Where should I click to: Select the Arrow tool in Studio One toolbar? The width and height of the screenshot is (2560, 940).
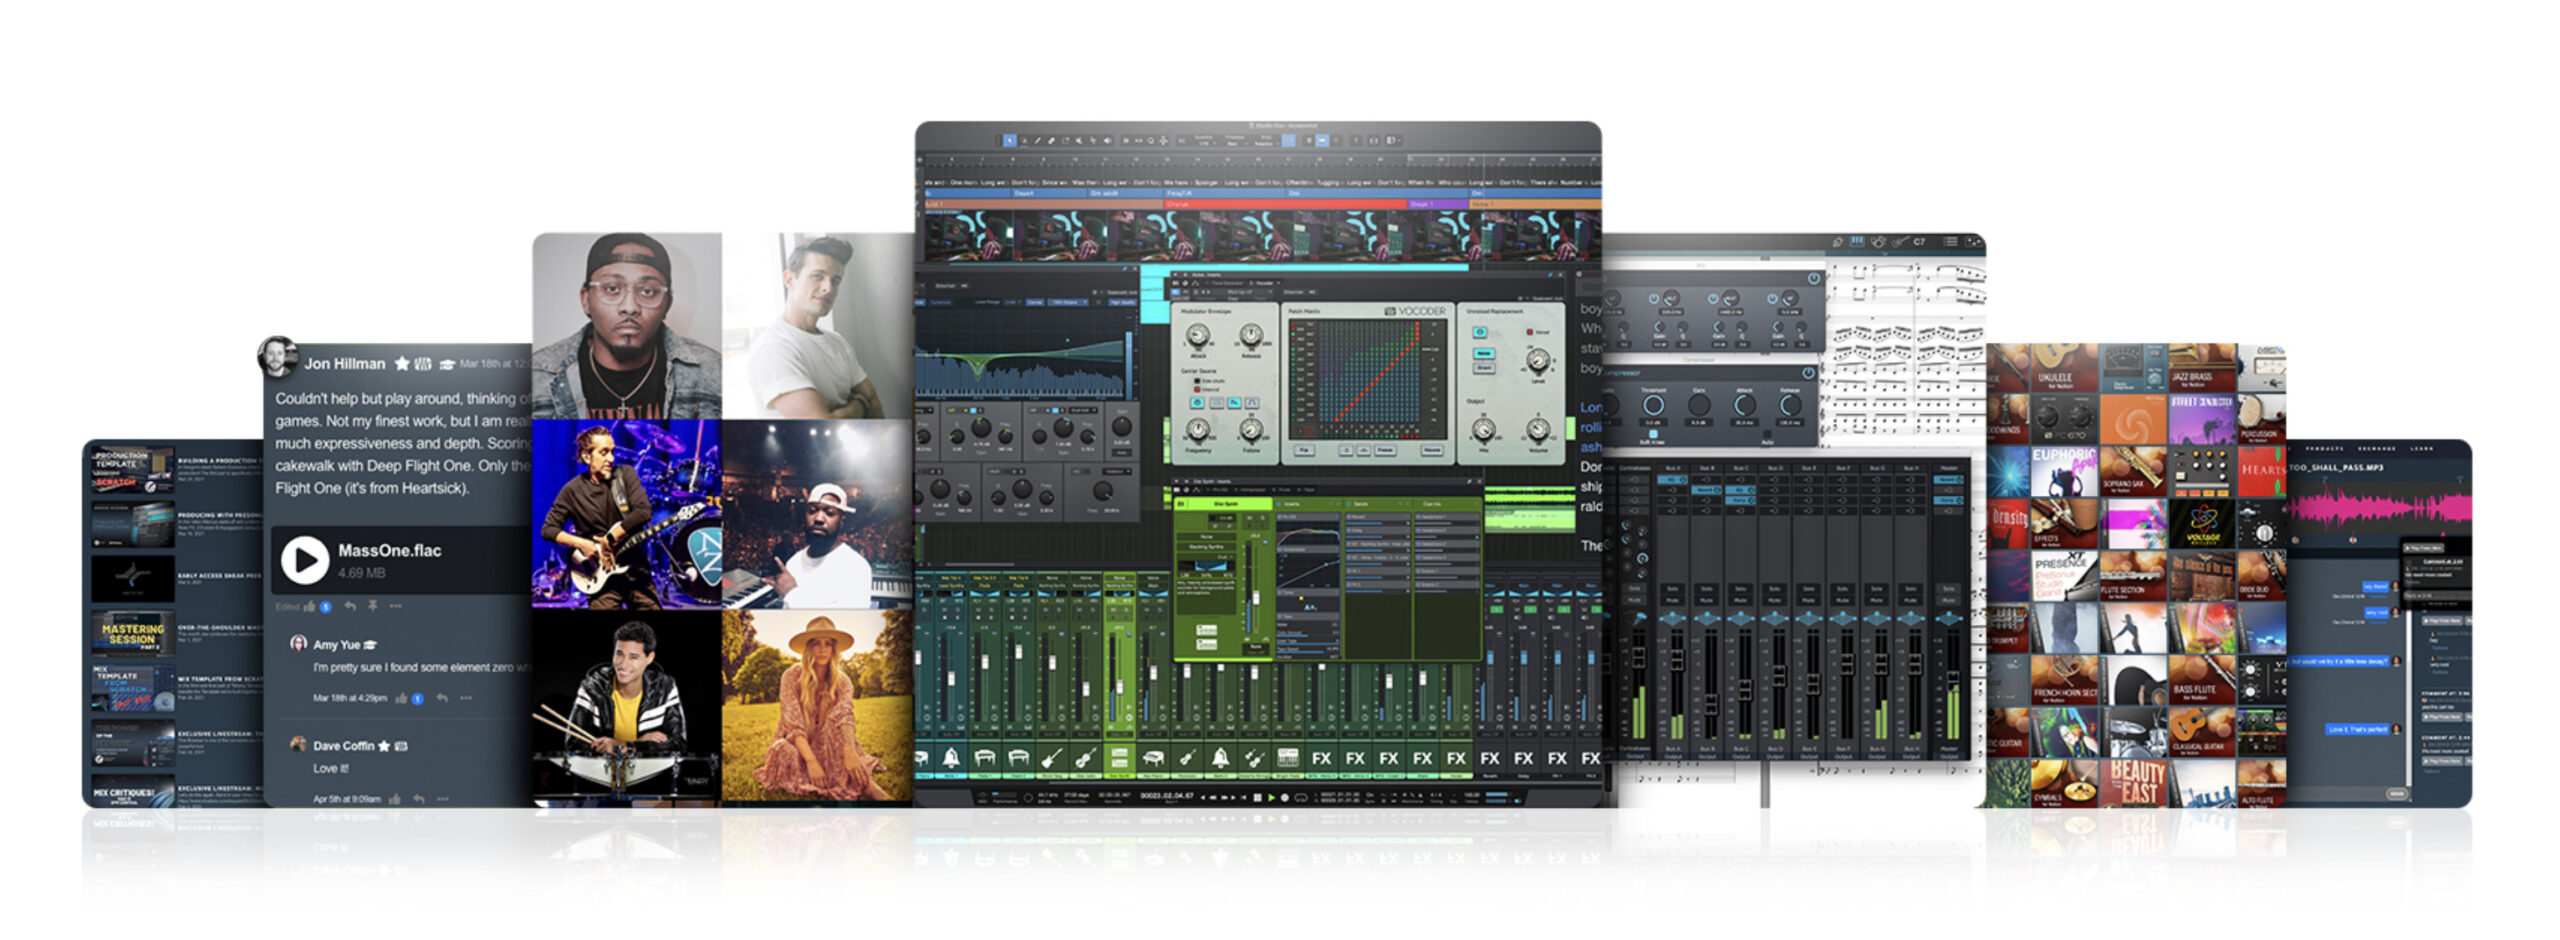coord(1010,140)
